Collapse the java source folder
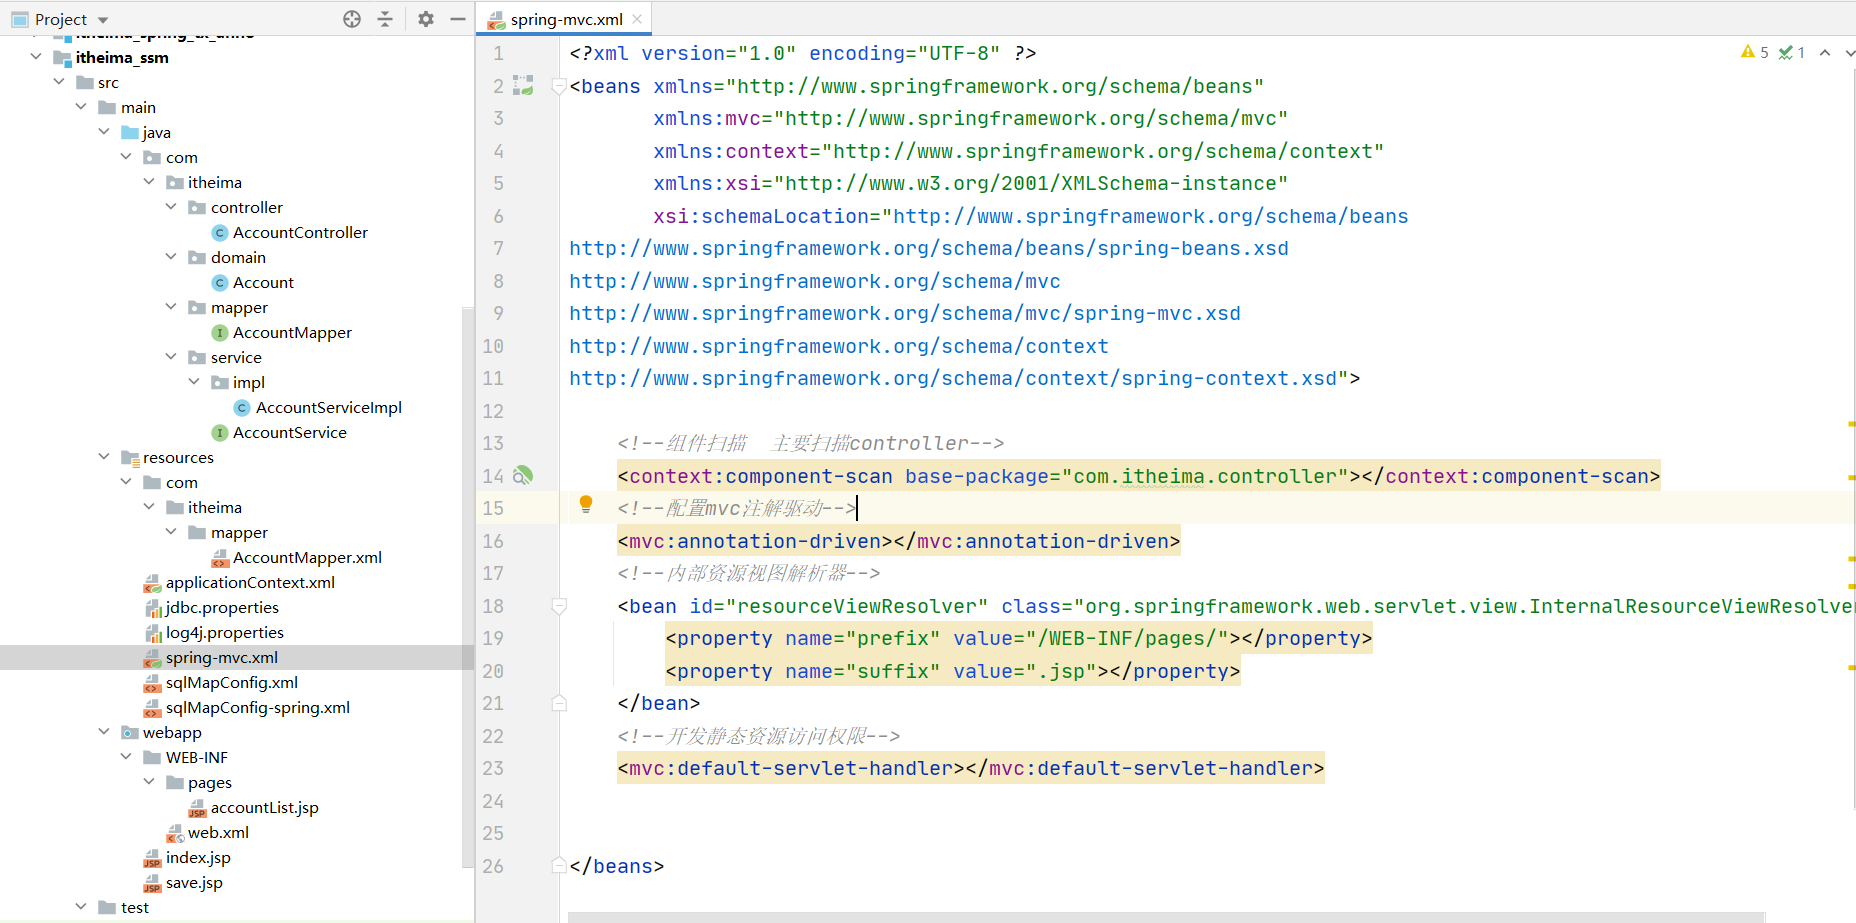Viewport: 1856px width, 923px height. pos(104,132)
